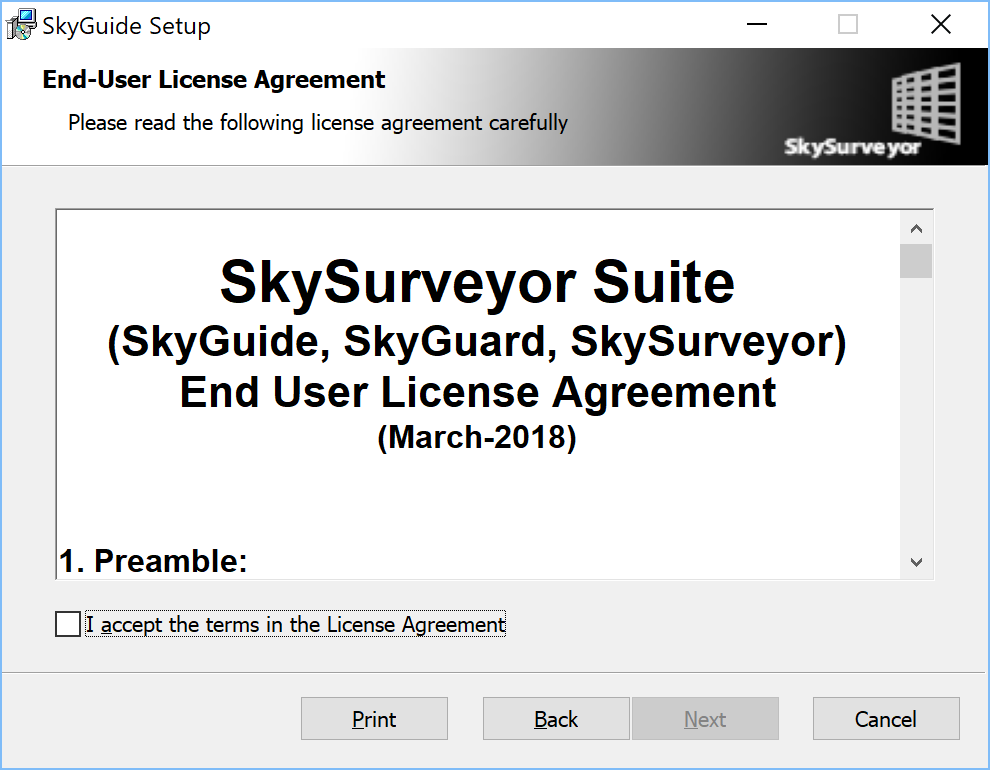This screenshot has height=770, width=990.
Task: Tick the accept license terms checkbox
Action: (x=68, y=625)
